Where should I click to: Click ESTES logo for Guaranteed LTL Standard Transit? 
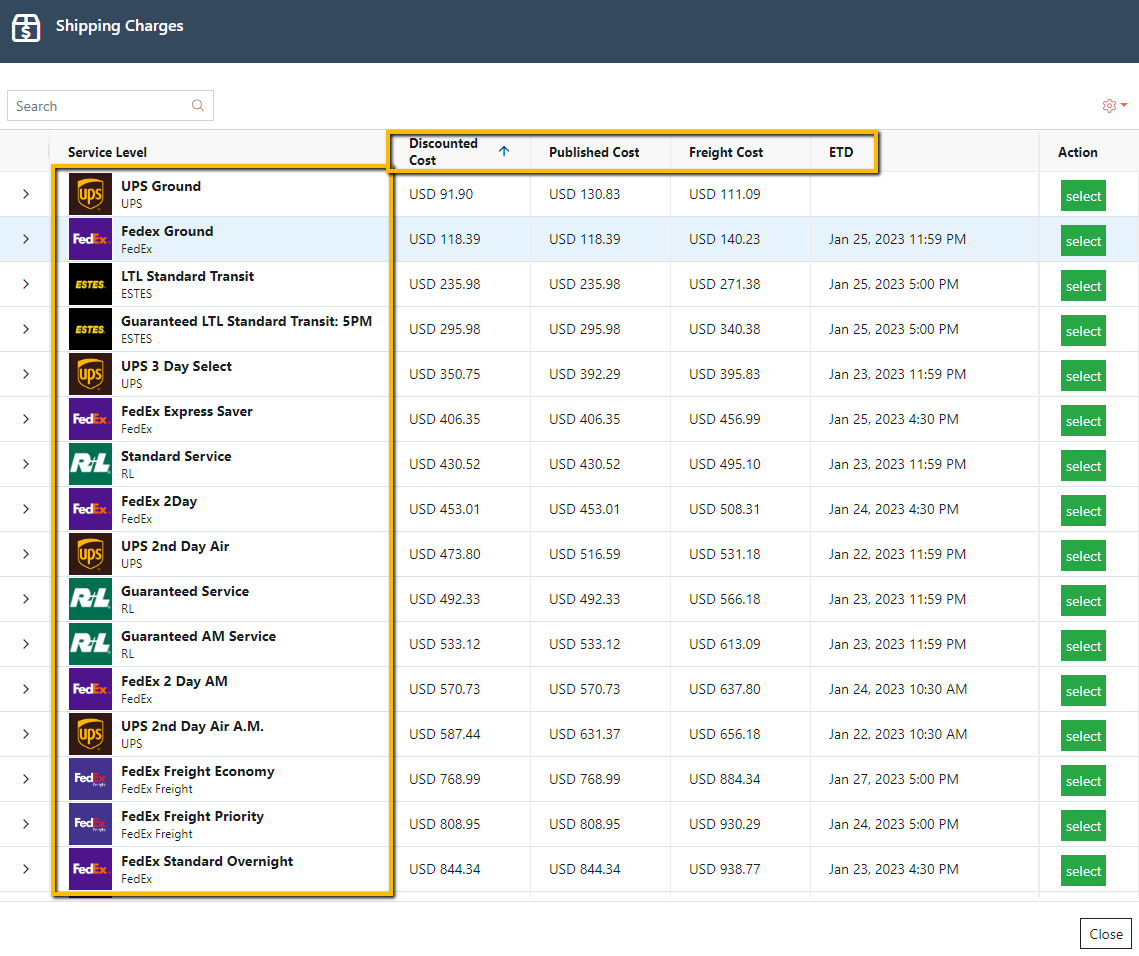click(90, 329)
